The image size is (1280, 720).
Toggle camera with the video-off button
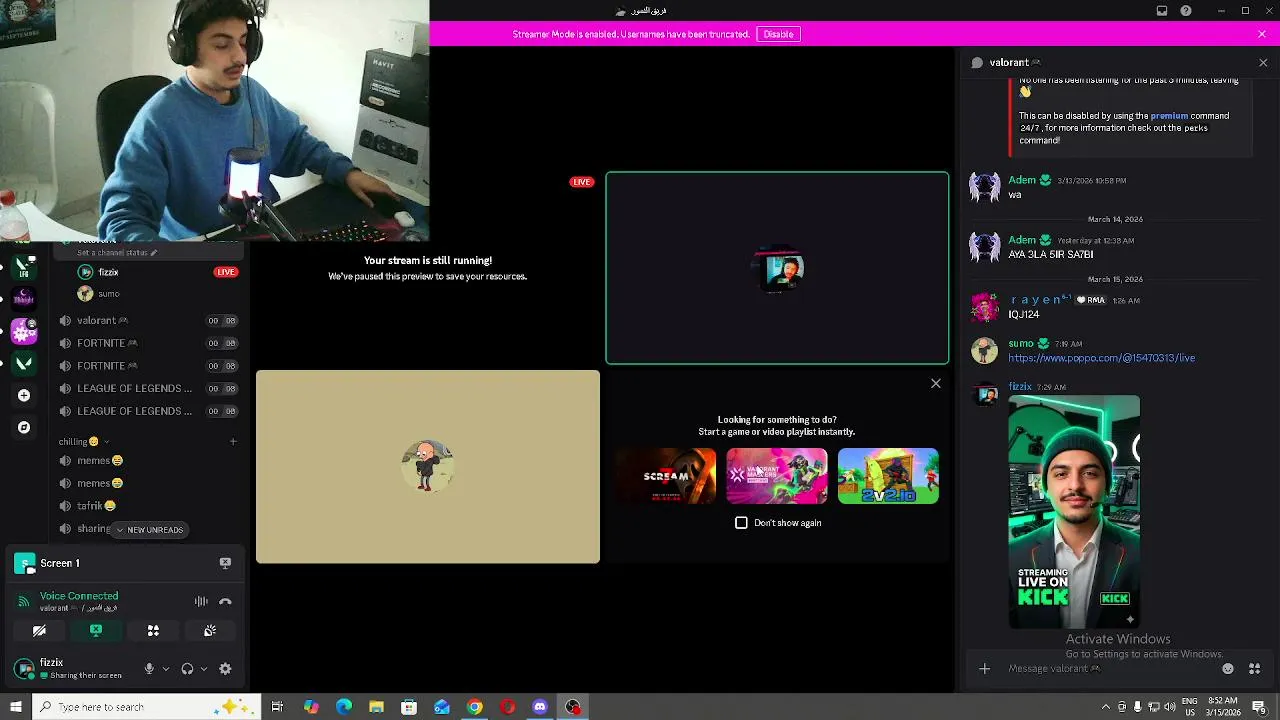click(39, 631)
